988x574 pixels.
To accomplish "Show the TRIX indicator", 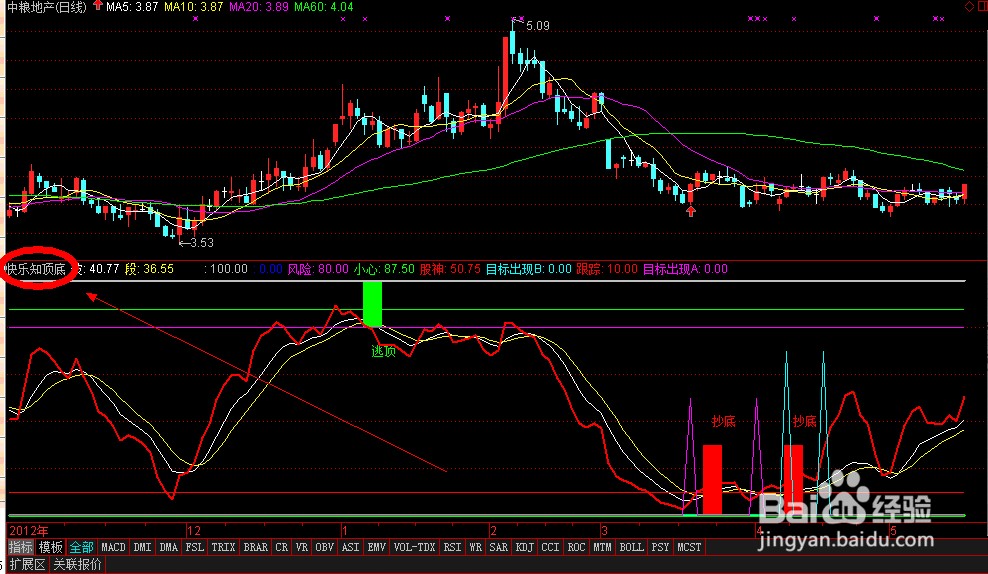I will [223, 547].
